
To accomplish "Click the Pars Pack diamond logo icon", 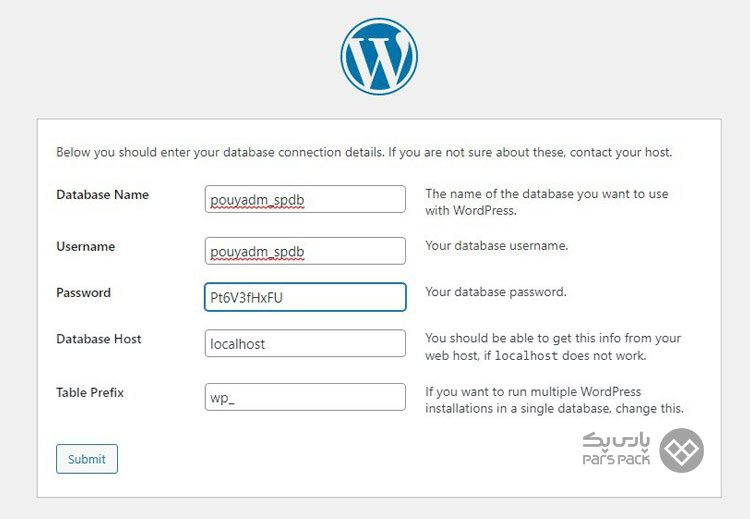I will point(681,450).
